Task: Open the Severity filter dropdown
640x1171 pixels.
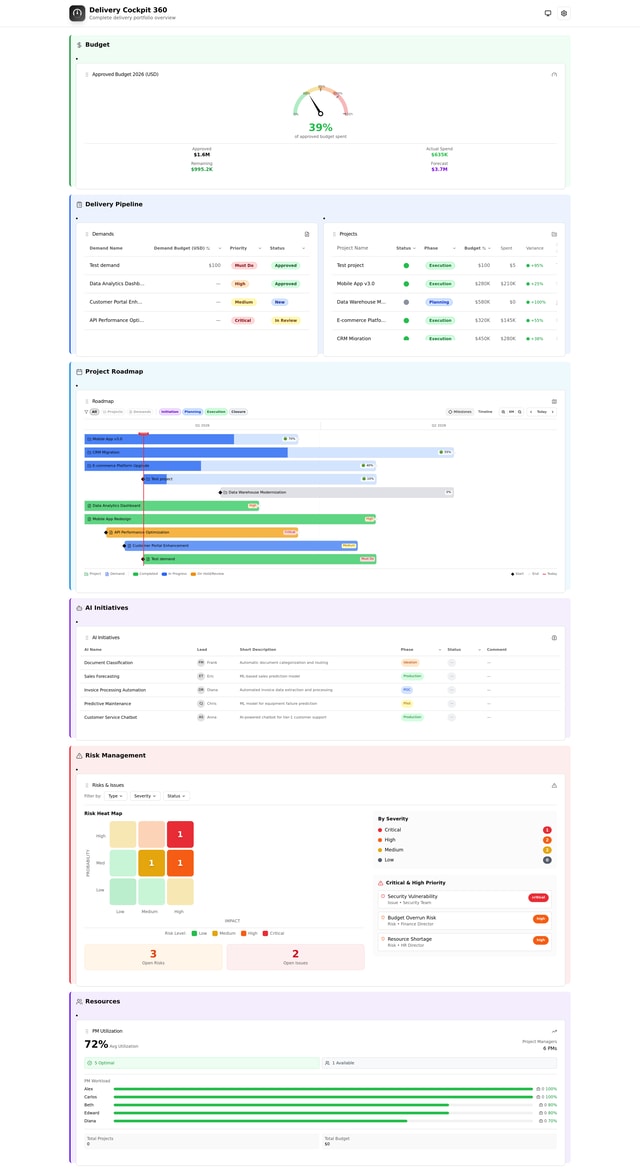Action: 145,796
